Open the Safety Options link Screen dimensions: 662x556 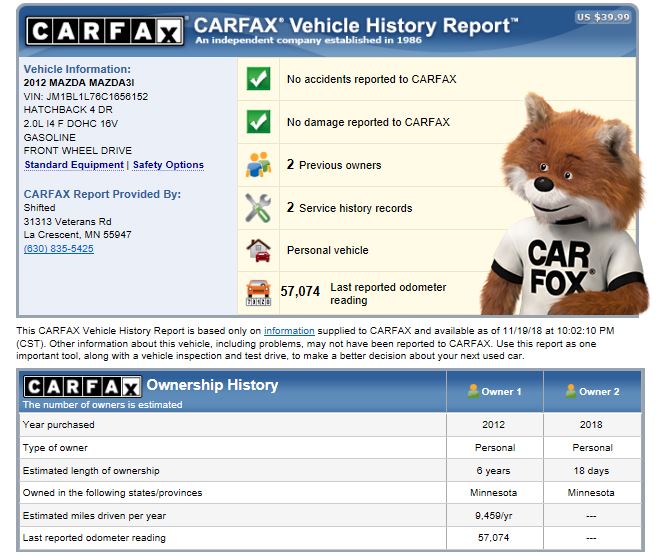168,165
